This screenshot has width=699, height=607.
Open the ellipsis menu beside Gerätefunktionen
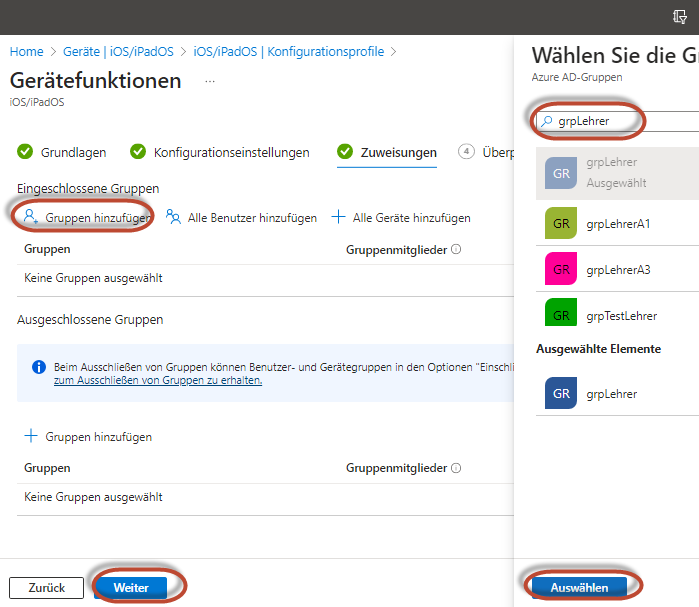point(210,81)
